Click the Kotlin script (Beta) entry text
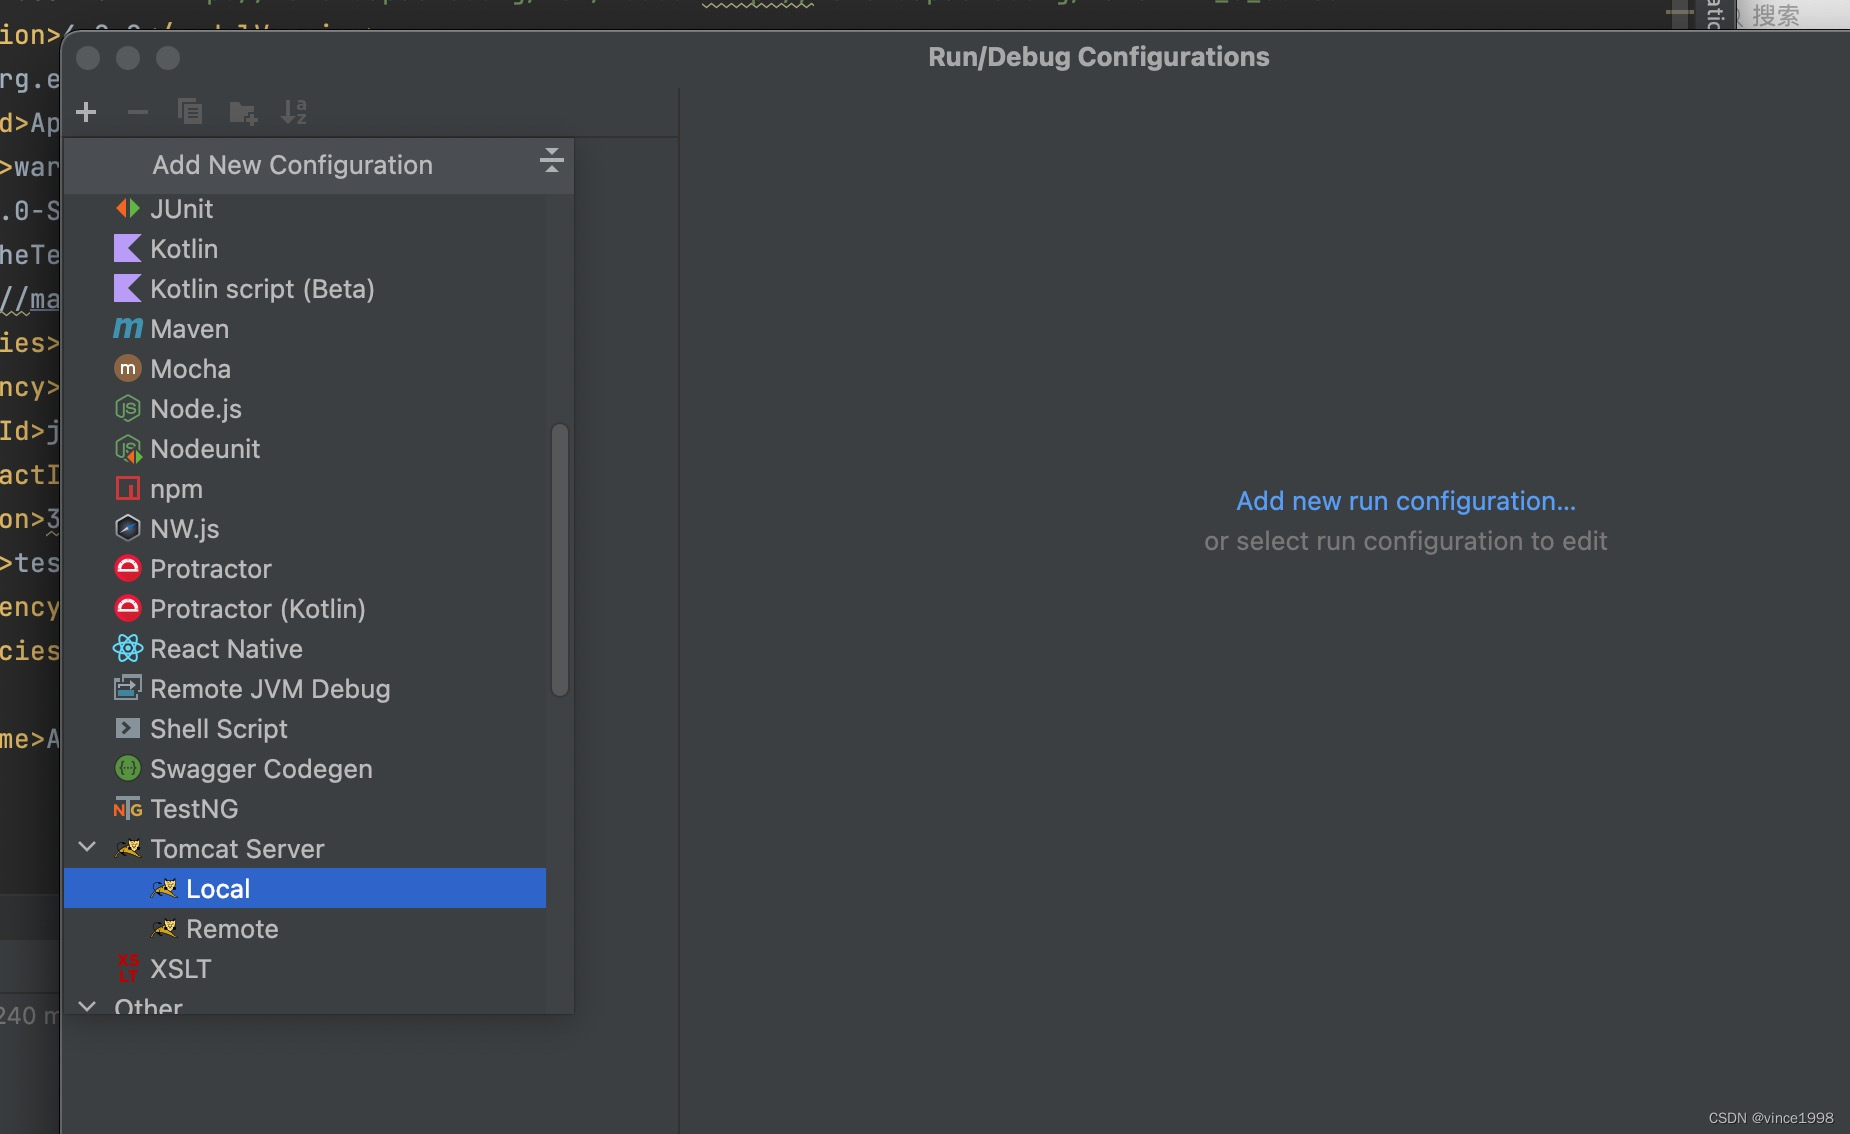 click(262, 288)
